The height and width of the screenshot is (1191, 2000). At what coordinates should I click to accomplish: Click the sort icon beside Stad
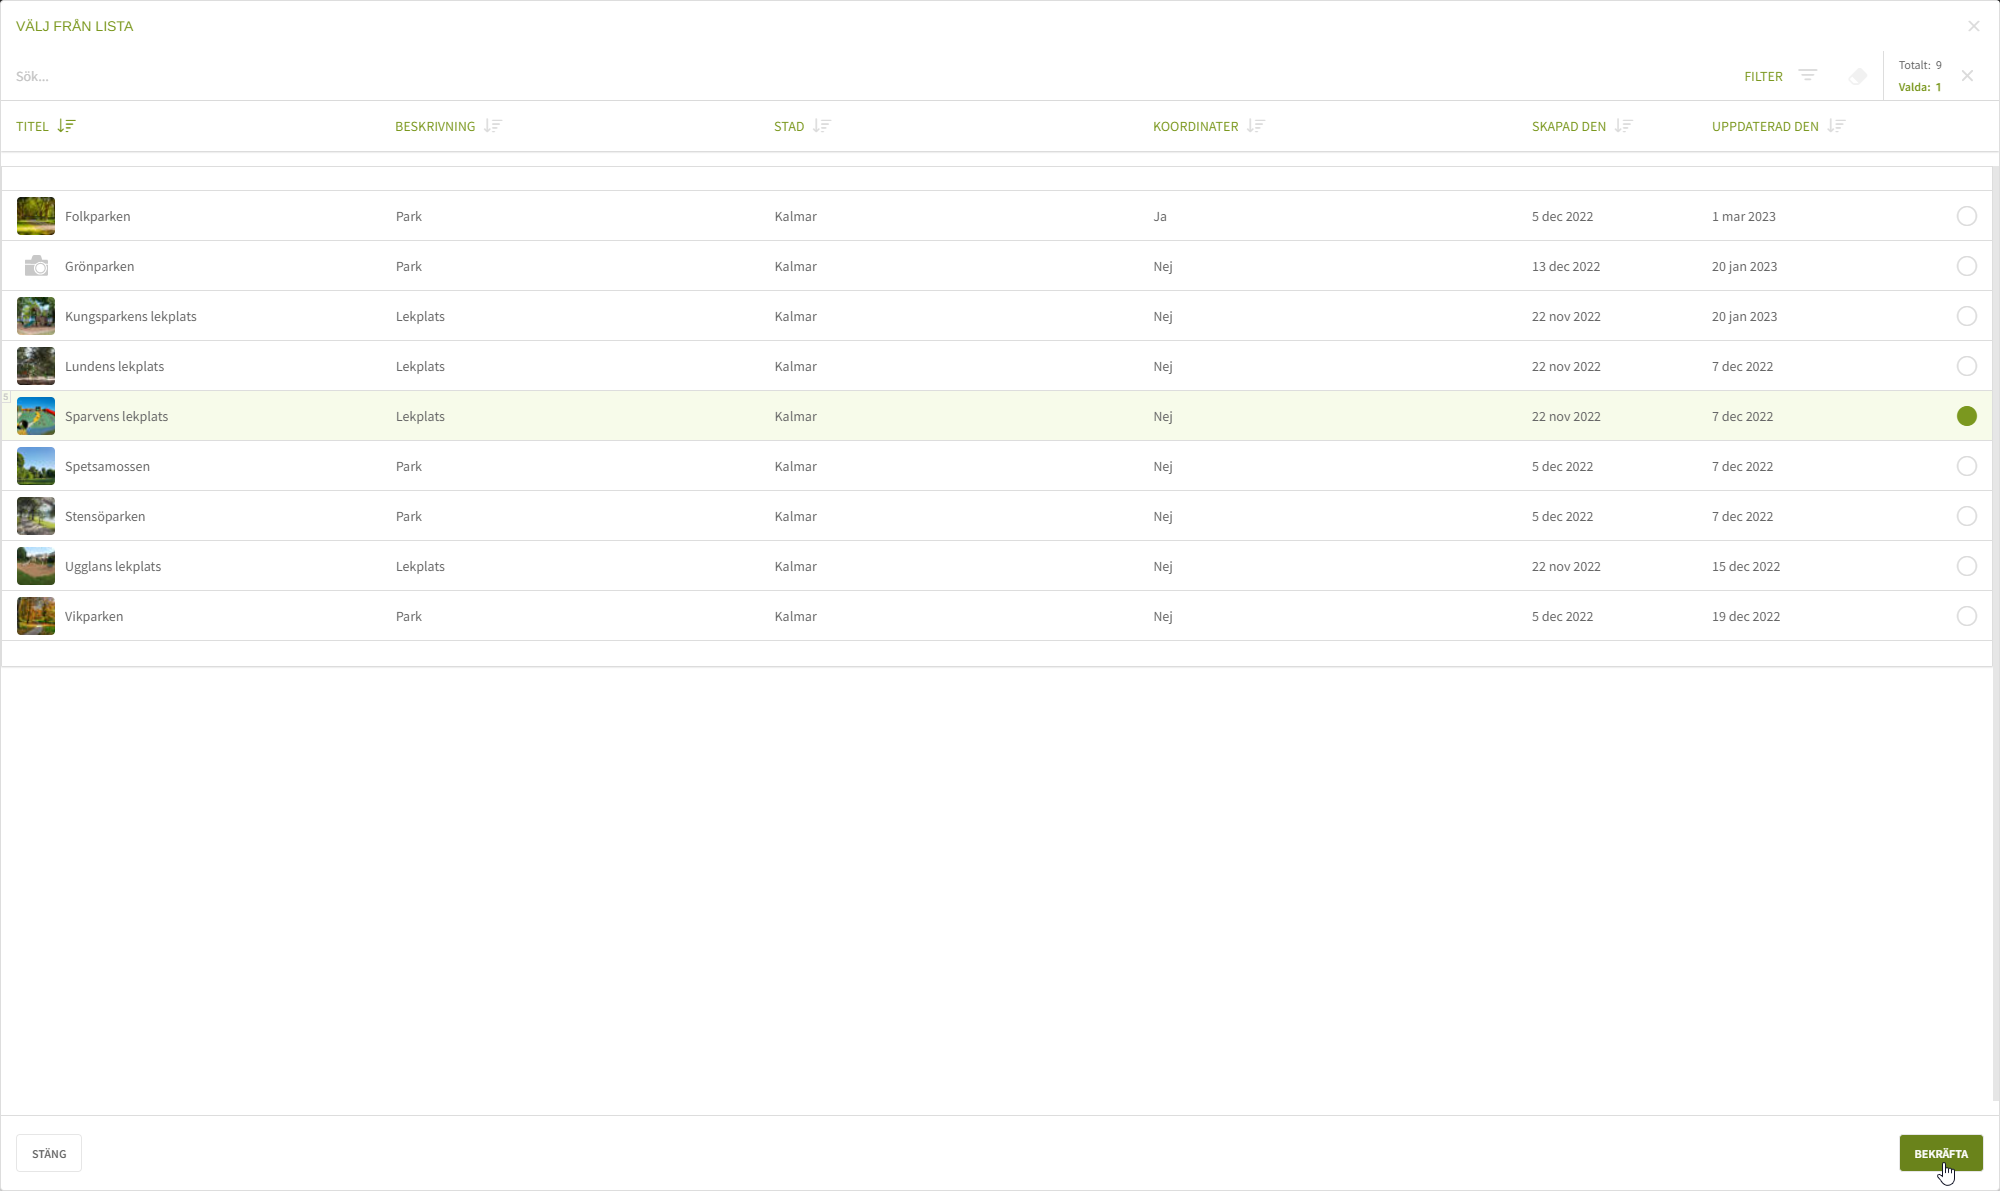(x=821, y=126)
